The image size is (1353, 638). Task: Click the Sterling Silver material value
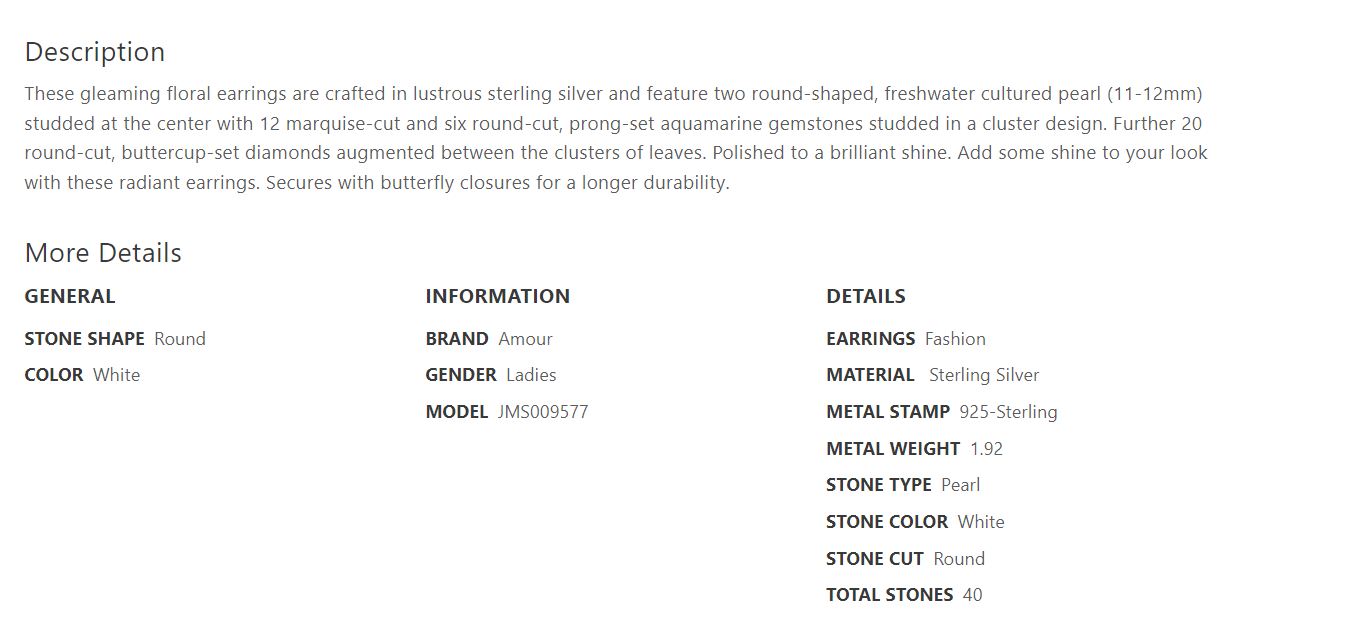984,375
